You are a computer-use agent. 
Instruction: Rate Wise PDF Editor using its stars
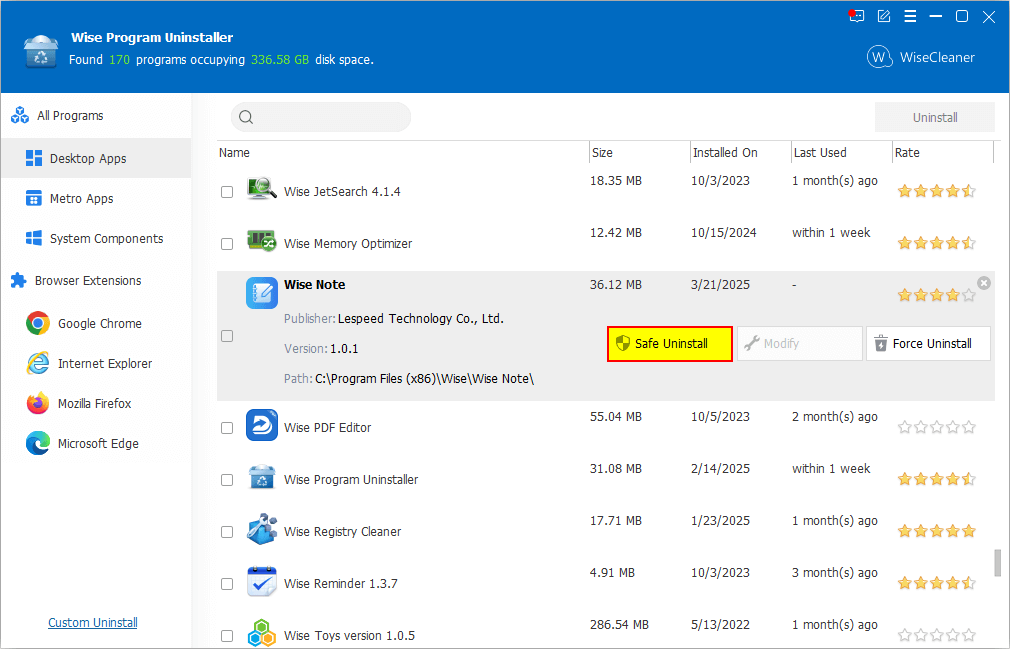[937, 427]
